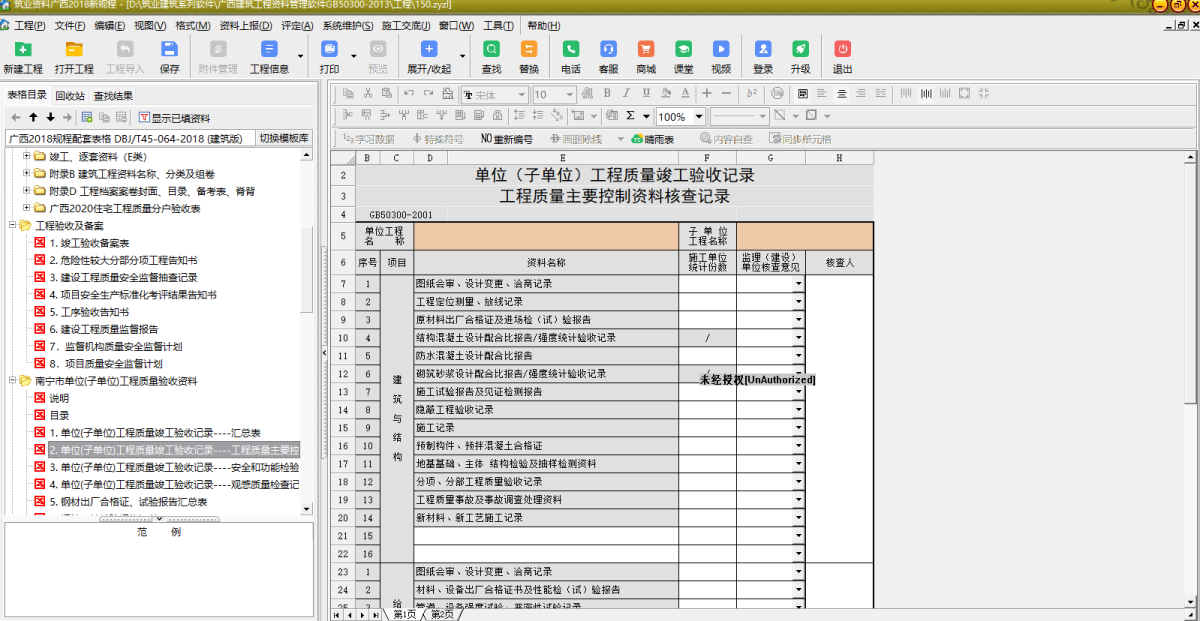Image resolution: width=1200 pixels, height=621 pixels.
Task: Toggle 展开/收起 expand-collapse button
Action: pos(429,56)
